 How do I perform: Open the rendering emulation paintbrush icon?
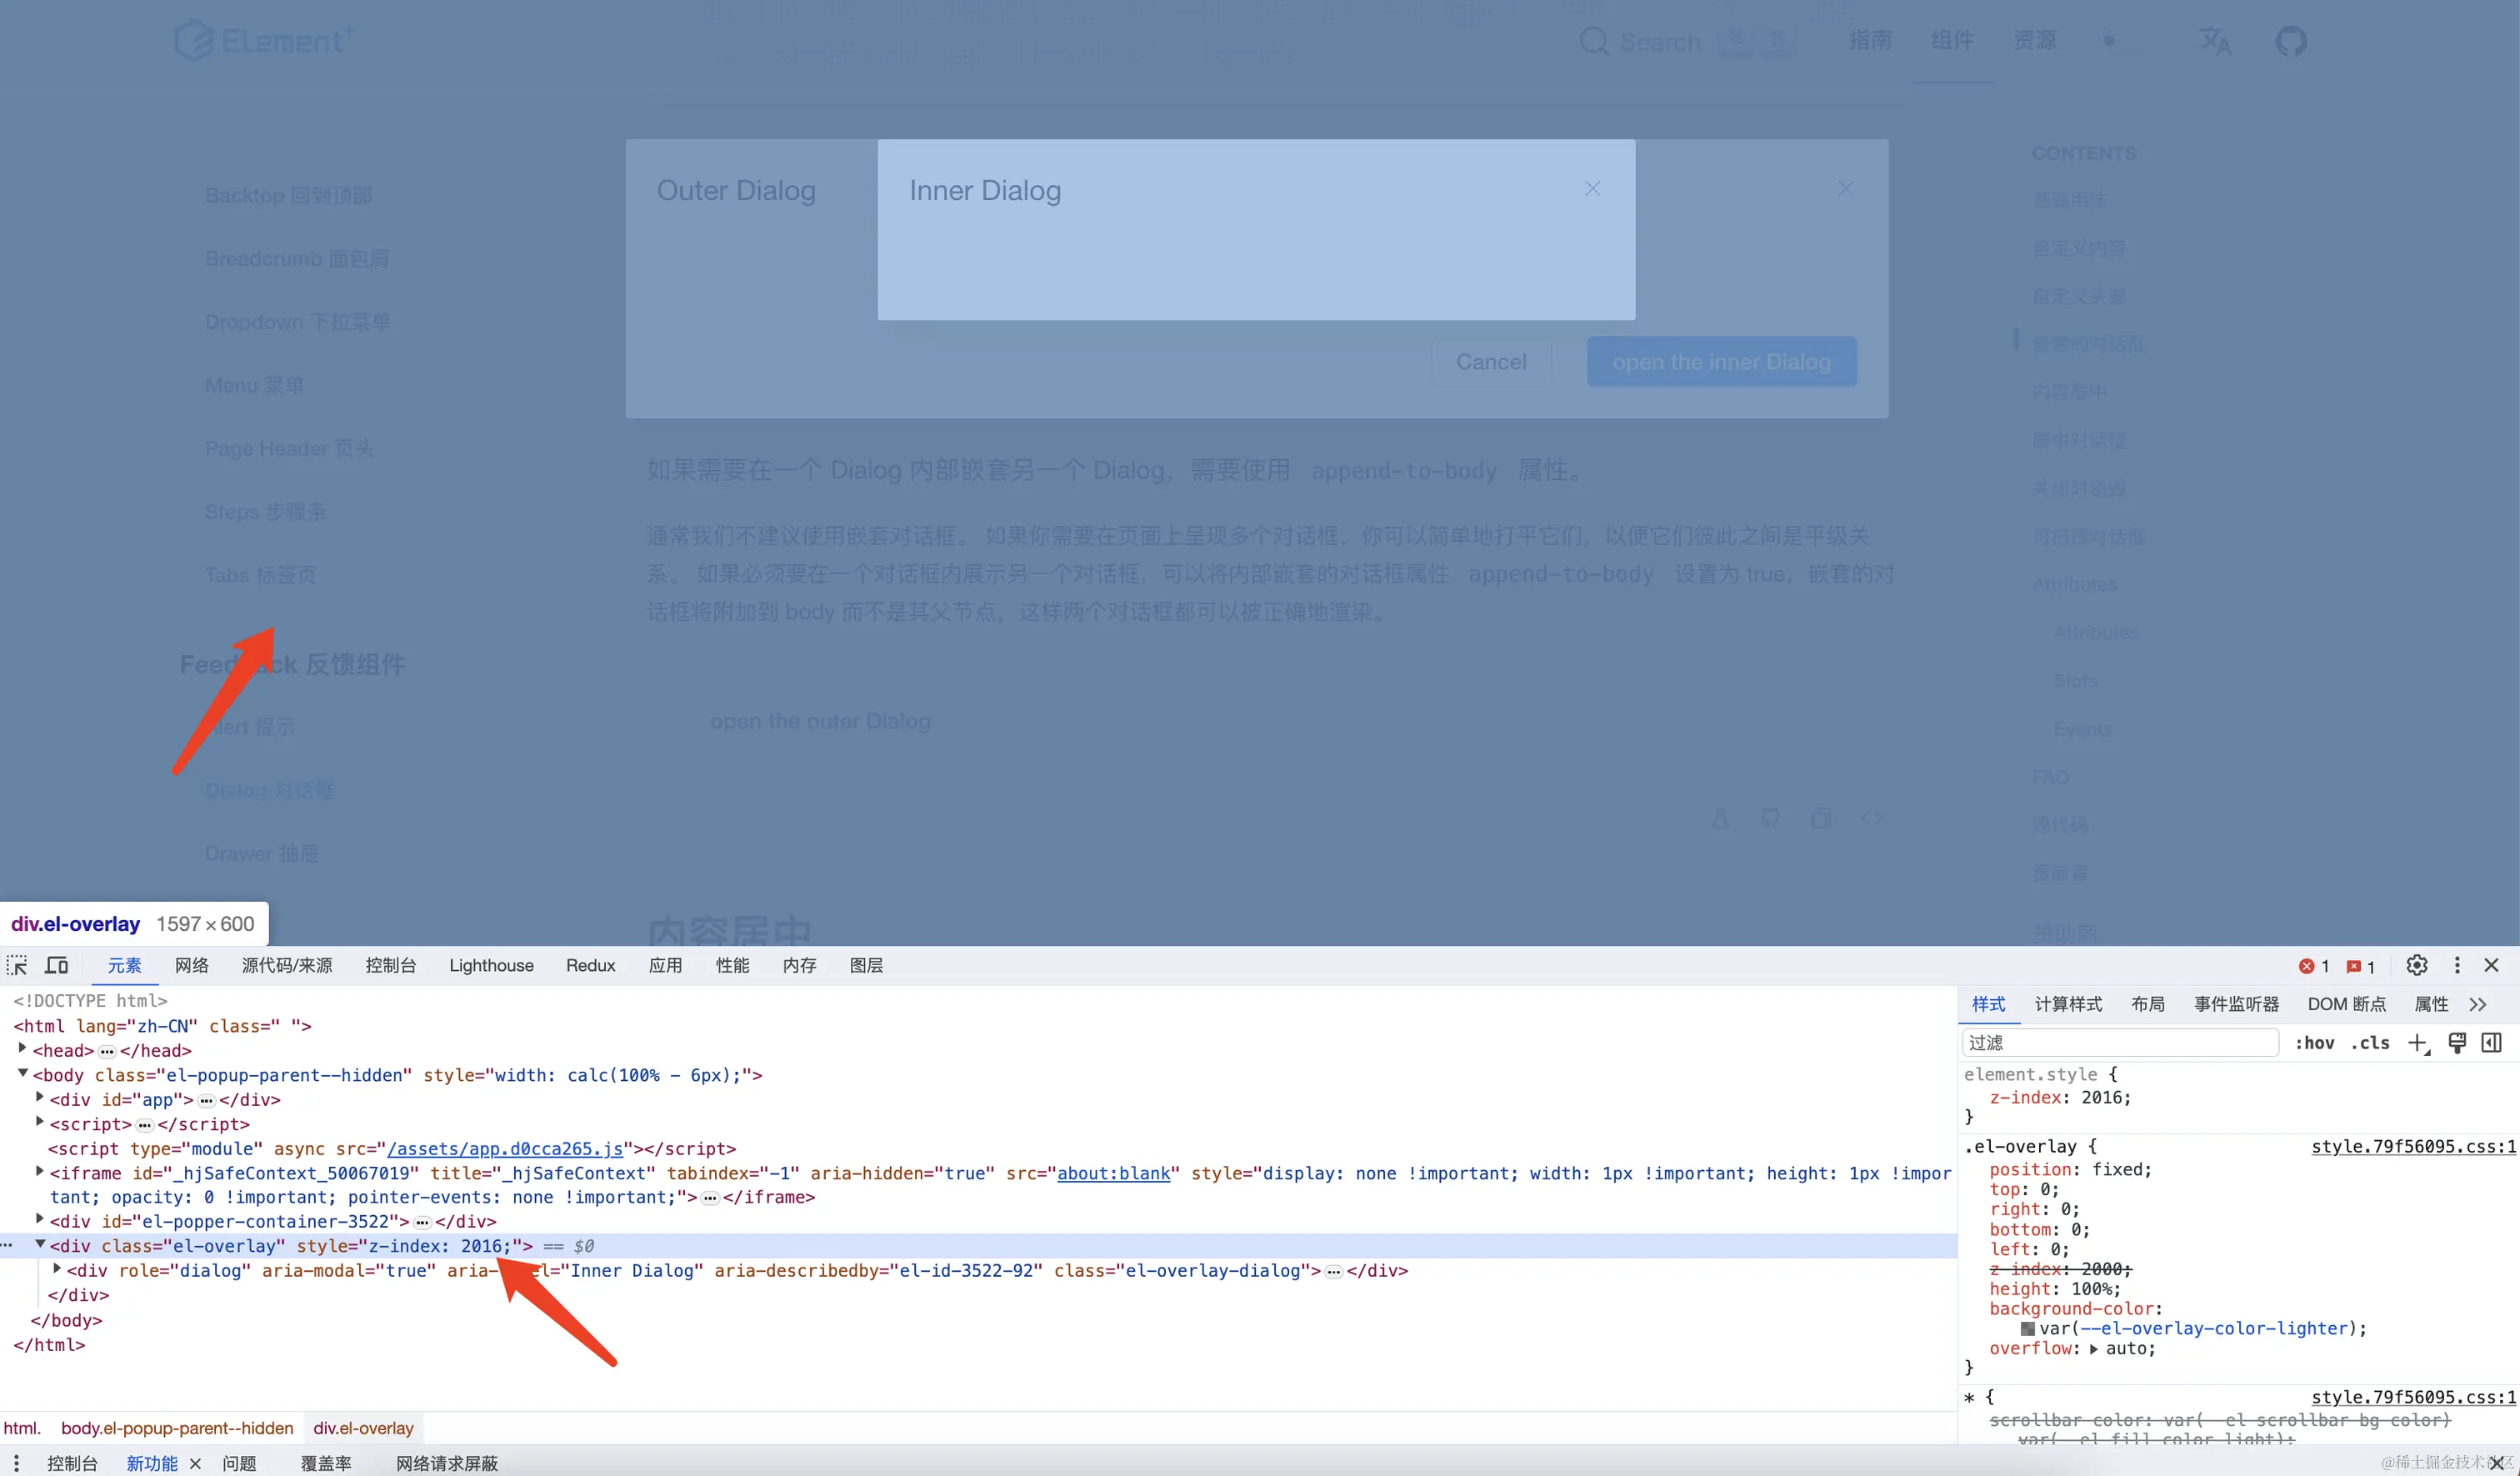[x=2456, y=1043]
